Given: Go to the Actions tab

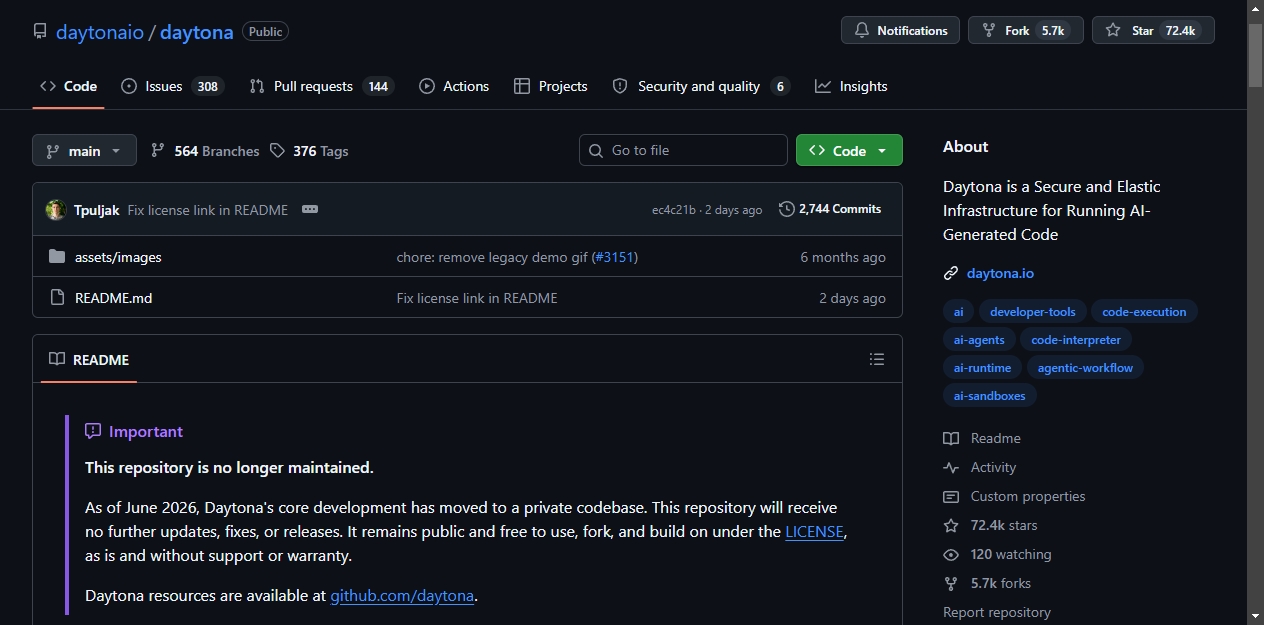Looking at the screenshot, I should pos(454,86).
